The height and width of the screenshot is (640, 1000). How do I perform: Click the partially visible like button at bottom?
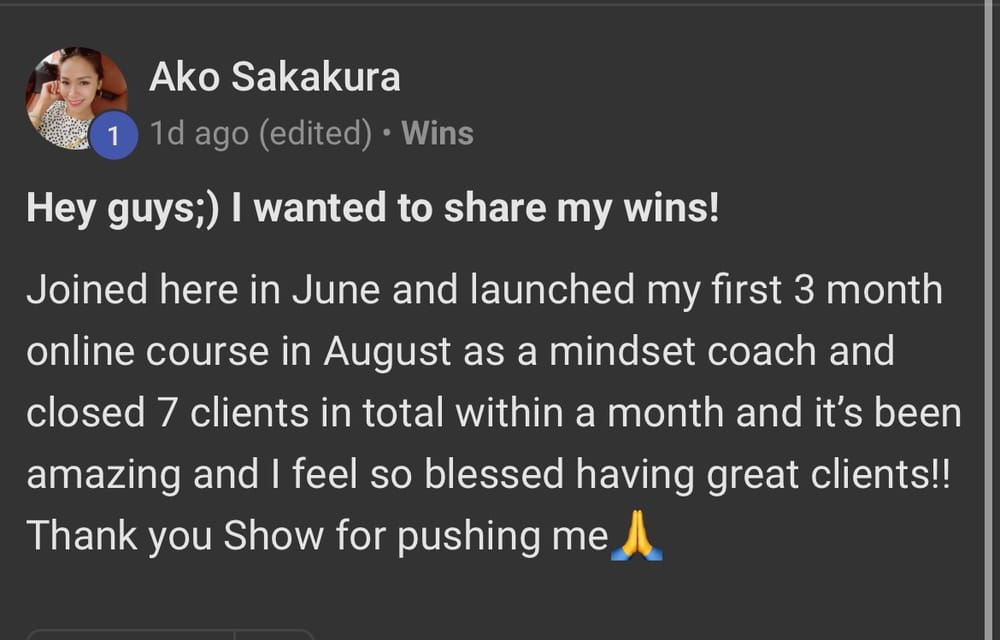pyautogui.click(x=131, y=635)
